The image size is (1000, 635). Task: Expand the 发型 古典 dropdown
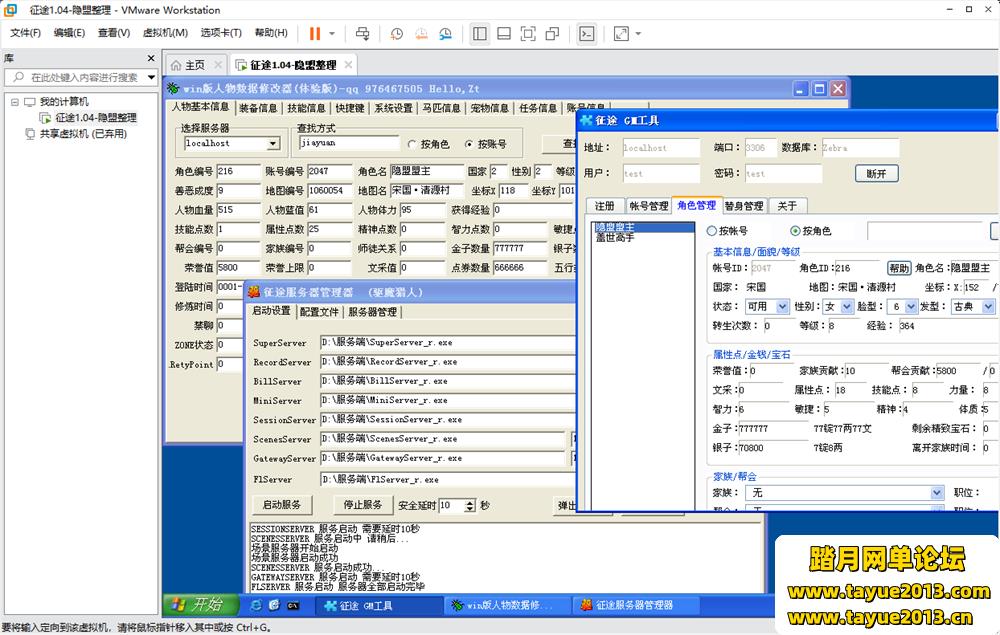click(x=988, y=307)
